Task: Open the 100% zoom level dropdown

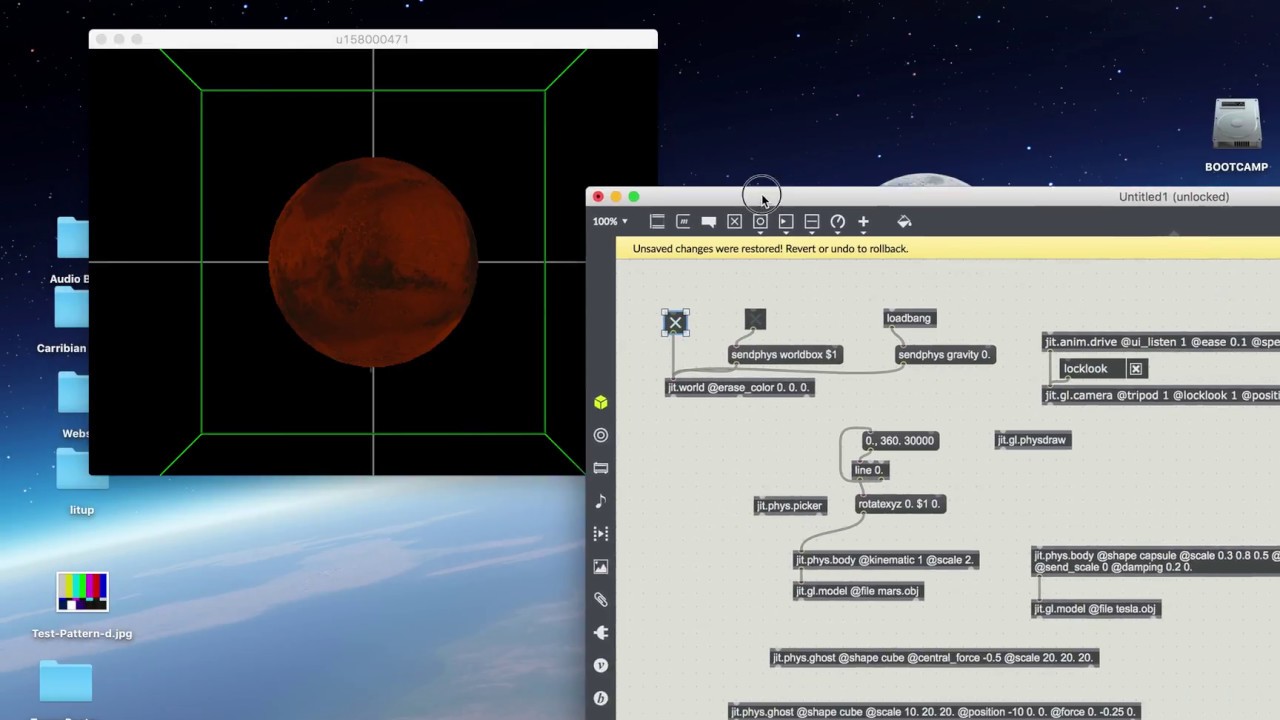Action: pos(610,222)
